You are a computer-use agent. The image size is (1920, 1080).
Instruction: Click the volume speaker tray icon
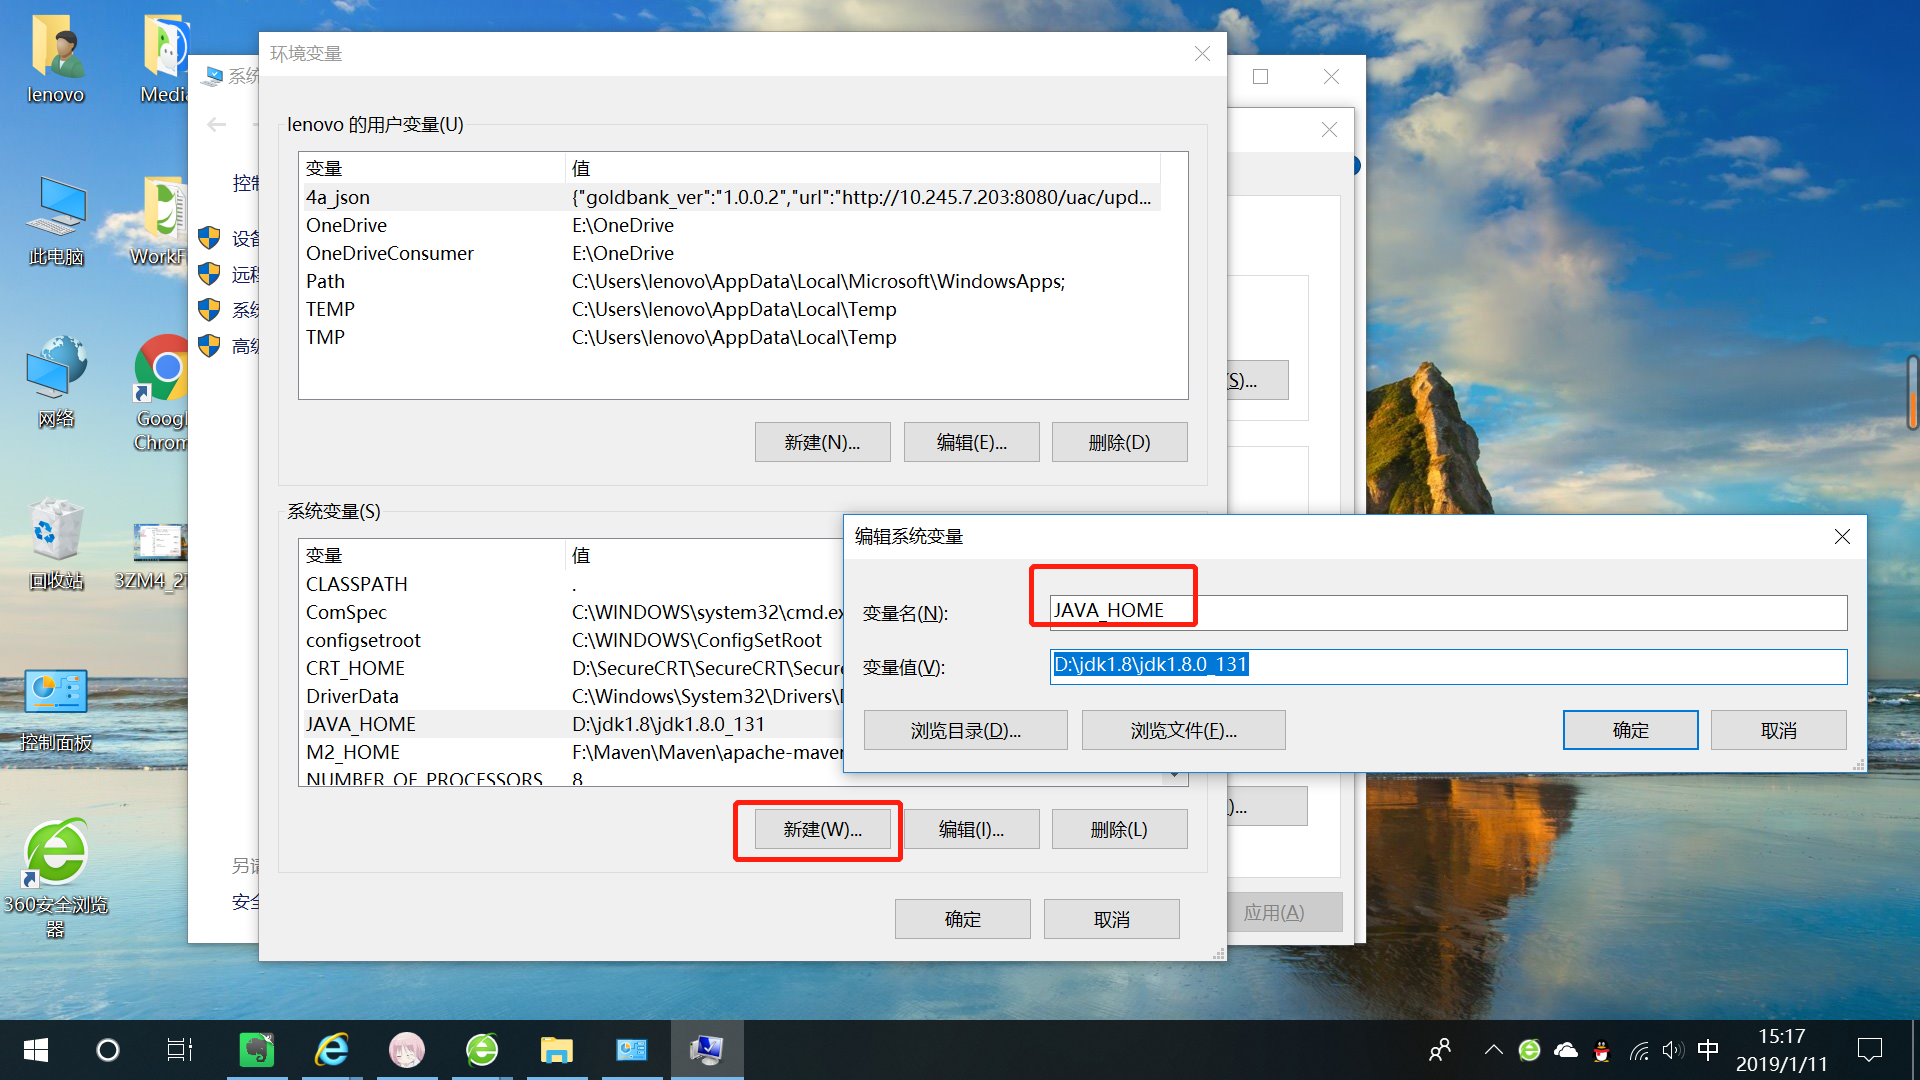[1672, 1050]
